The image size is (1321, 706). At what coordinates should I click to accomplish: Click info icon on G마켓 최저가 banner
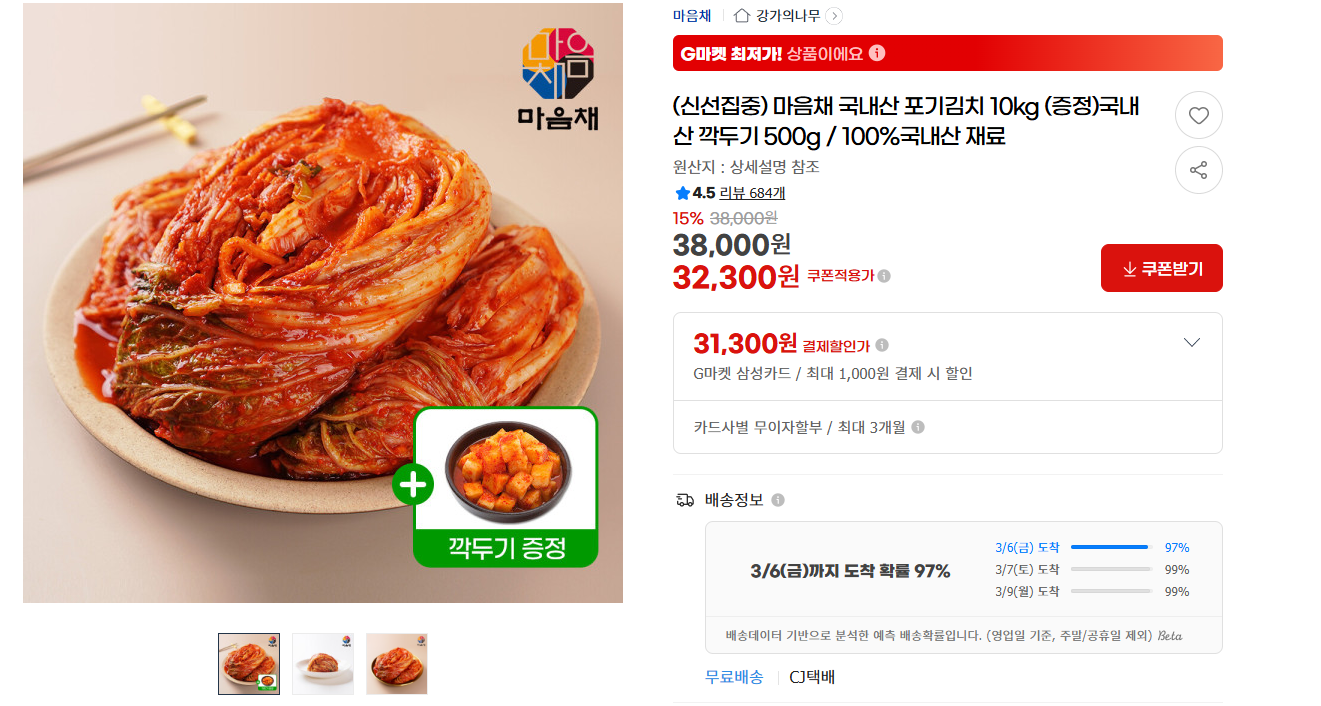pos(877,53)
